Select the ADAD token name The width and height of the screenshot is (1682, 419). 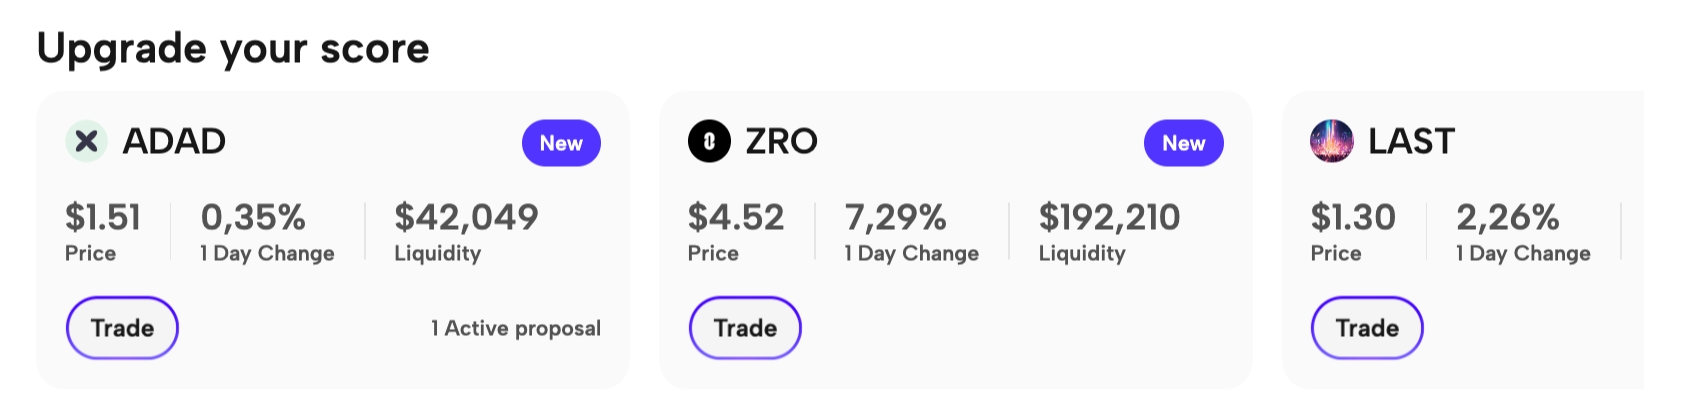174,141
